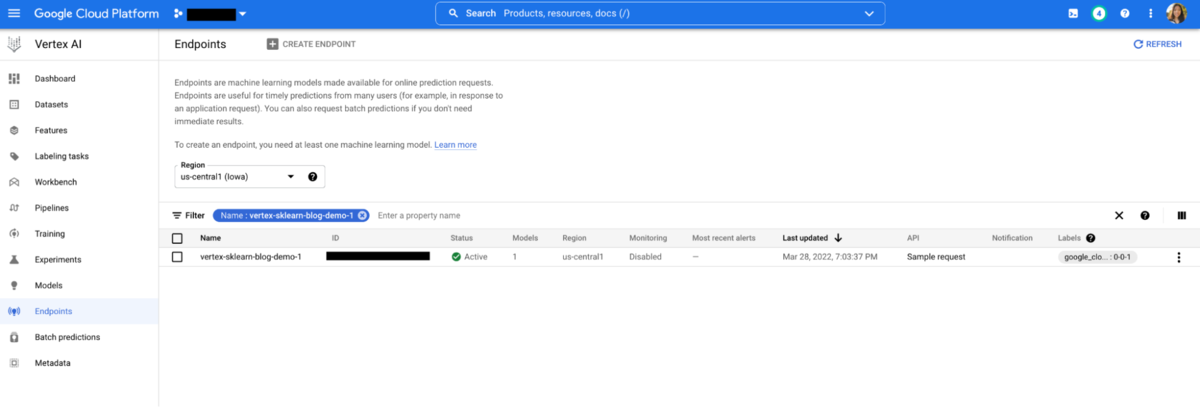Clear all filters with X icon

click(x=1119, y=215)
